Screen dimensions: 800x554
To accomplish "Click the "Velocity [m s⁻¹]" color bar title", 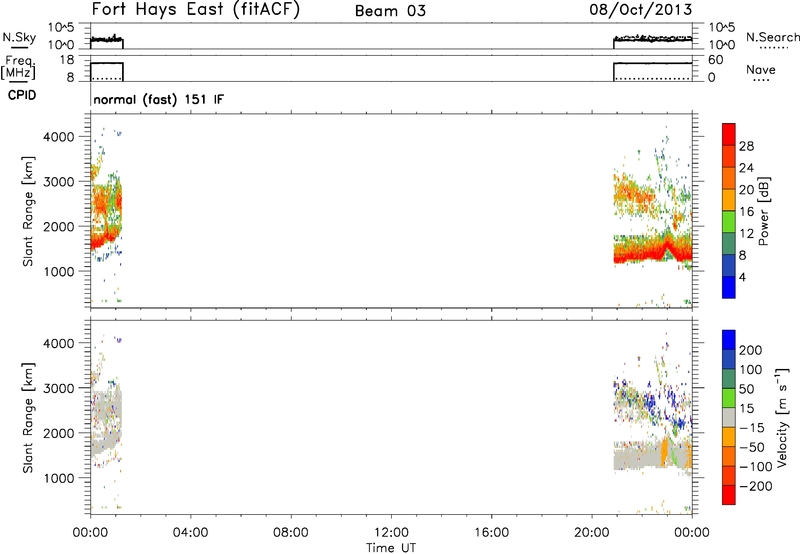I will [x=782, y=417].
